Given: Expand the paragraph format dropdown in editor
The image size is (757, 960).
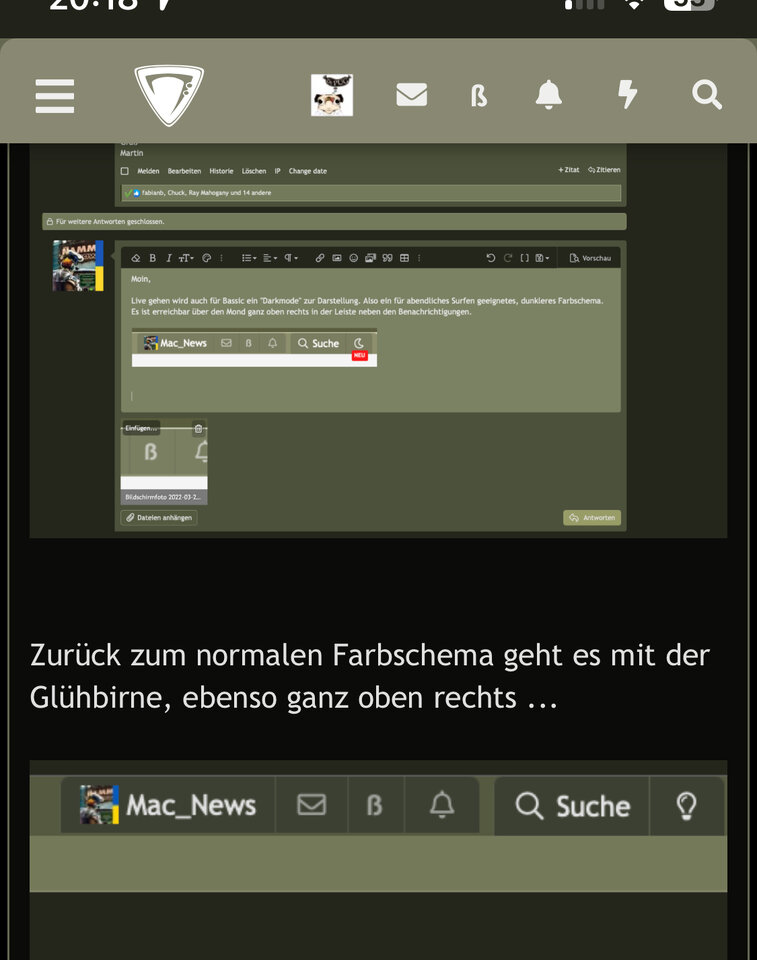Looking at the screenshot, I should tap(290, 258).
